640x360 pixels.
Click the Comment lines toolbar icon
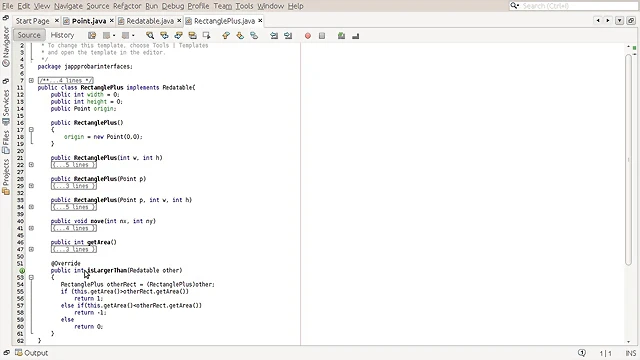[342, 36]
